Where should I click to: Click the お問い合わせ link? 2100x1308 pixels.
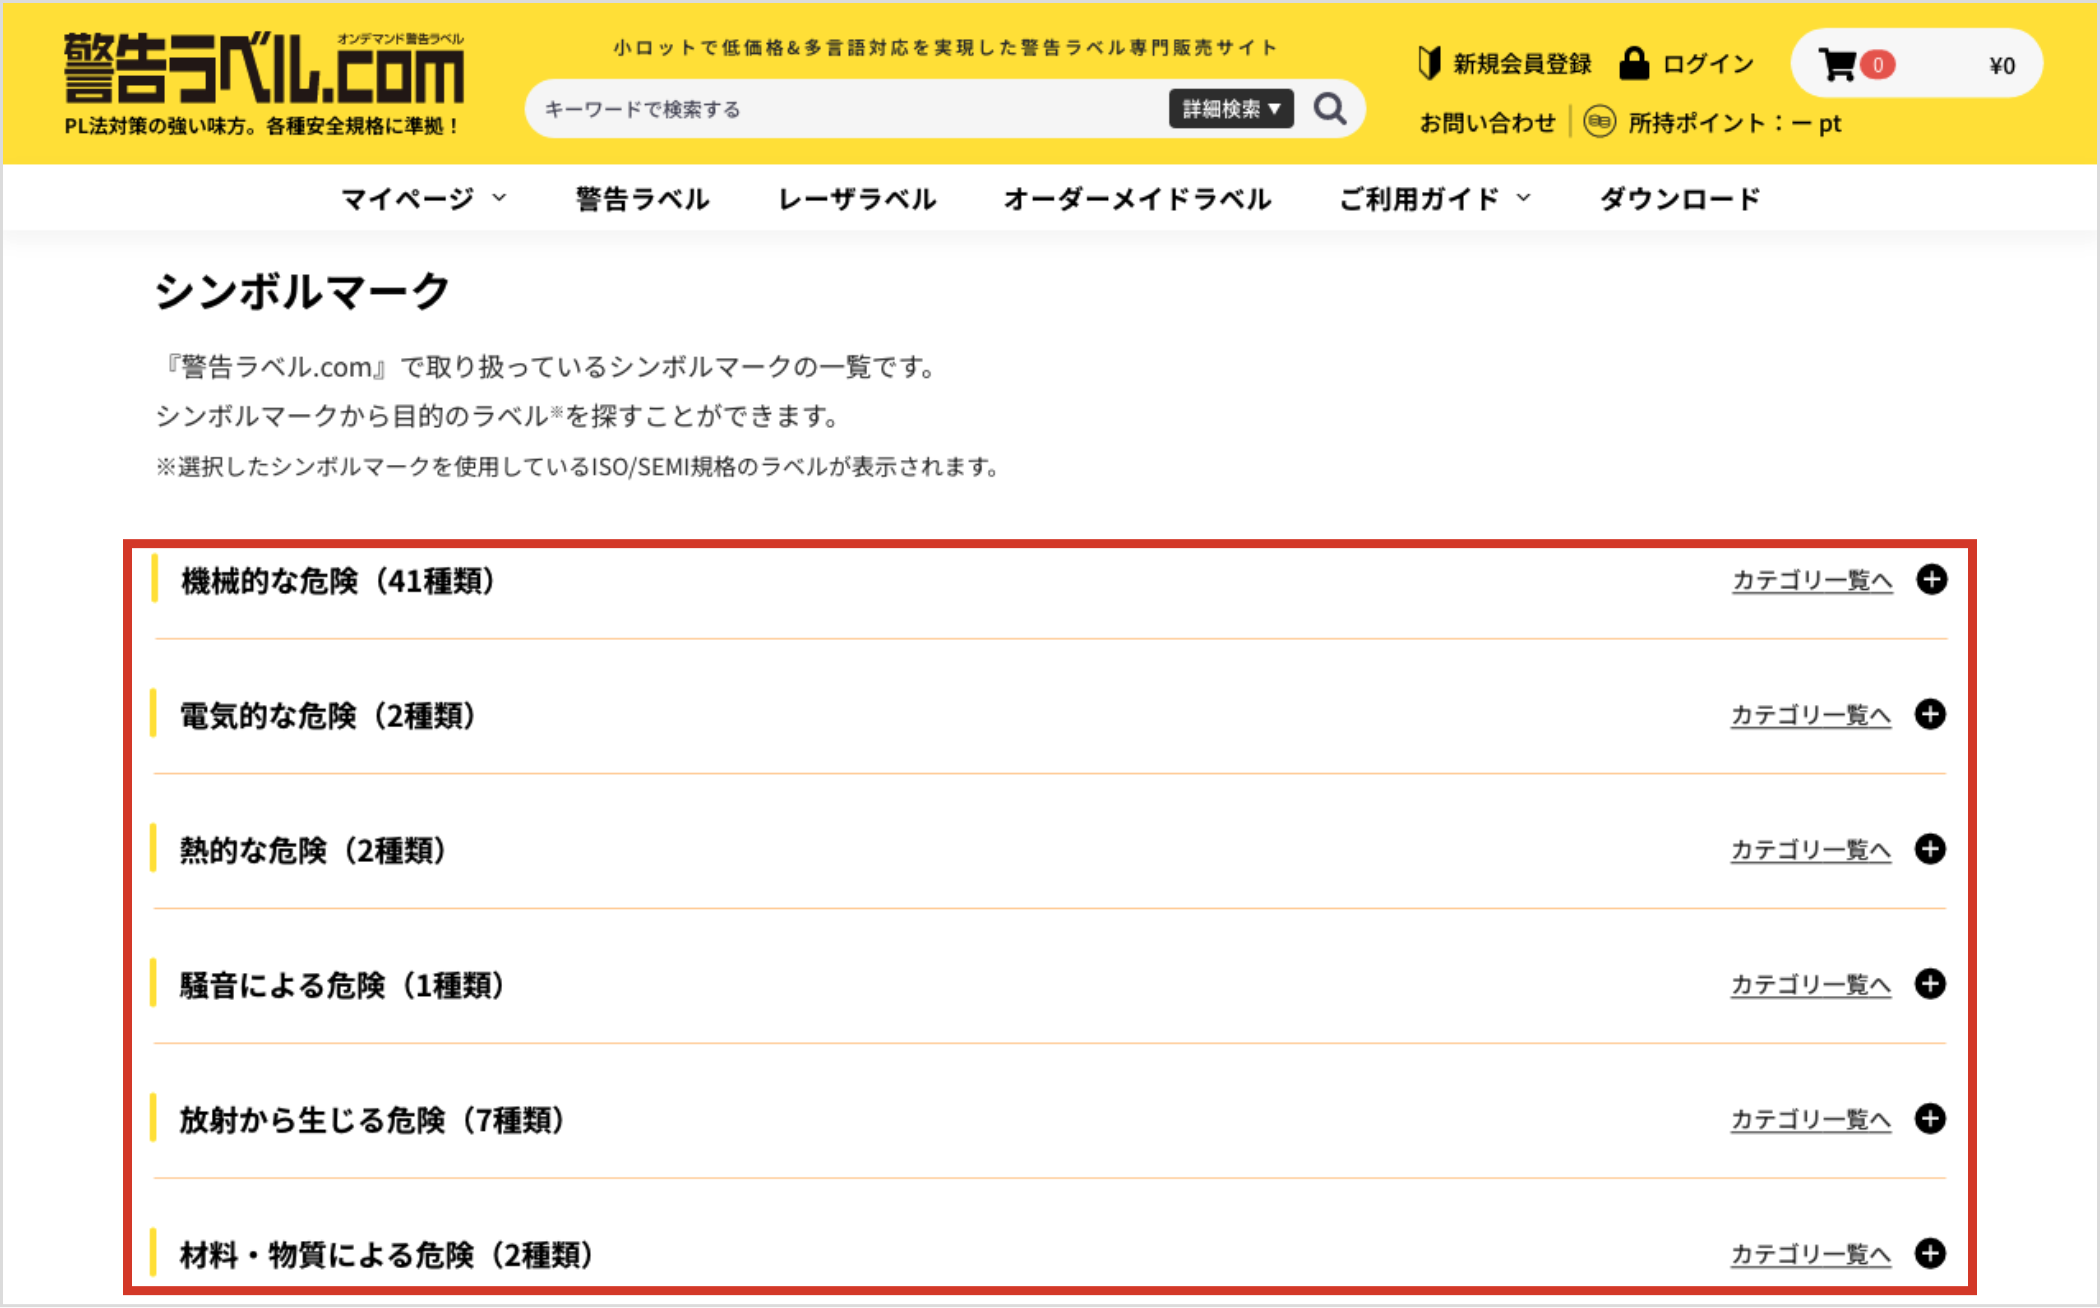tap(1487, 122)
